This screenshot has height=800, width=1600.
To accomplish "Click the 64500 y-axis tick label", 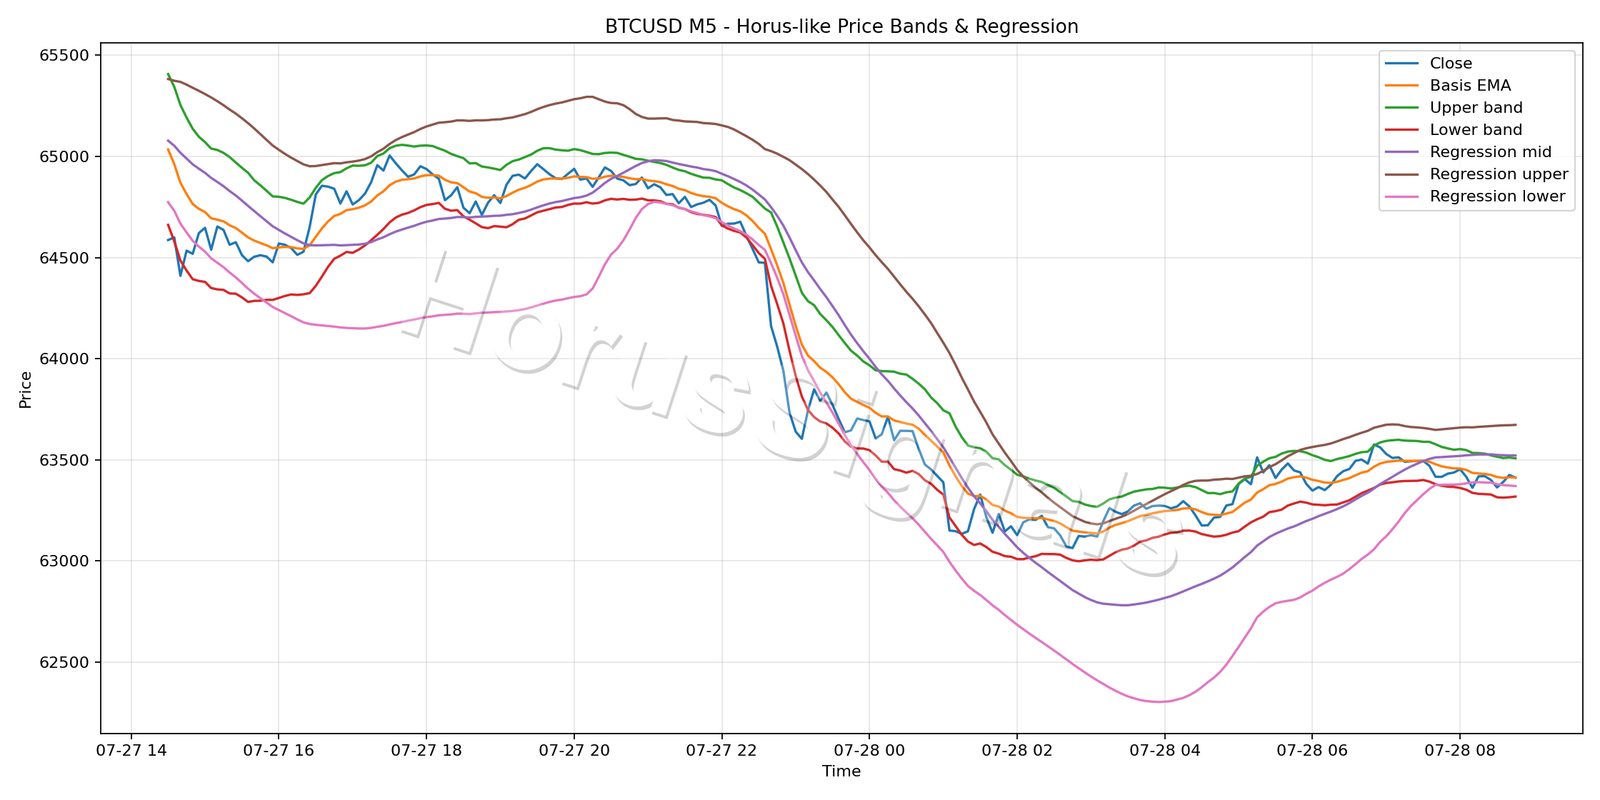I will pos(66,258).
